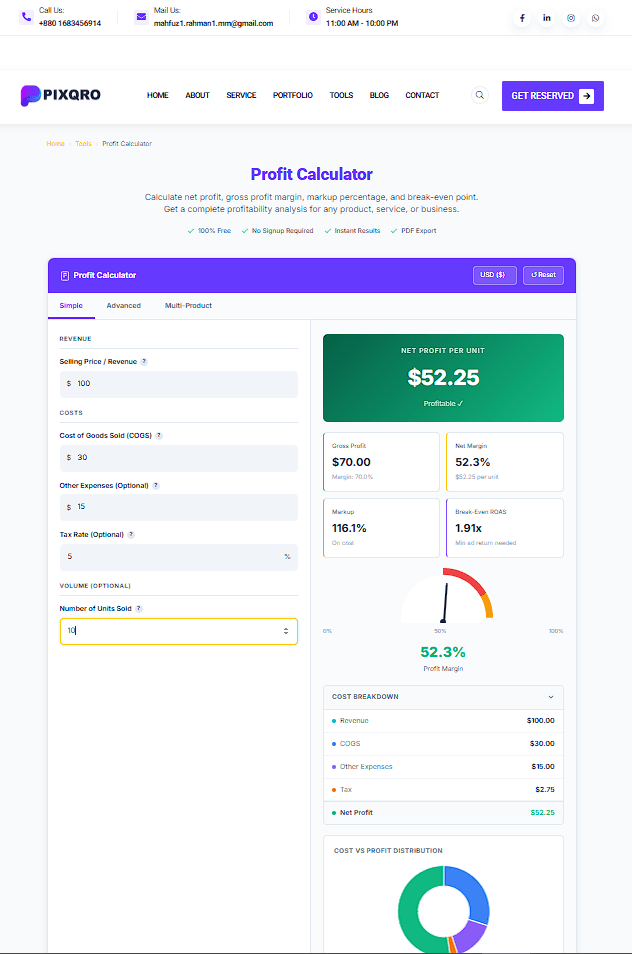Image resolution: width=632 pixels, height=954 pixels.
Task: Open the WhatsApp icon in the header
Action: coord(595,18)
